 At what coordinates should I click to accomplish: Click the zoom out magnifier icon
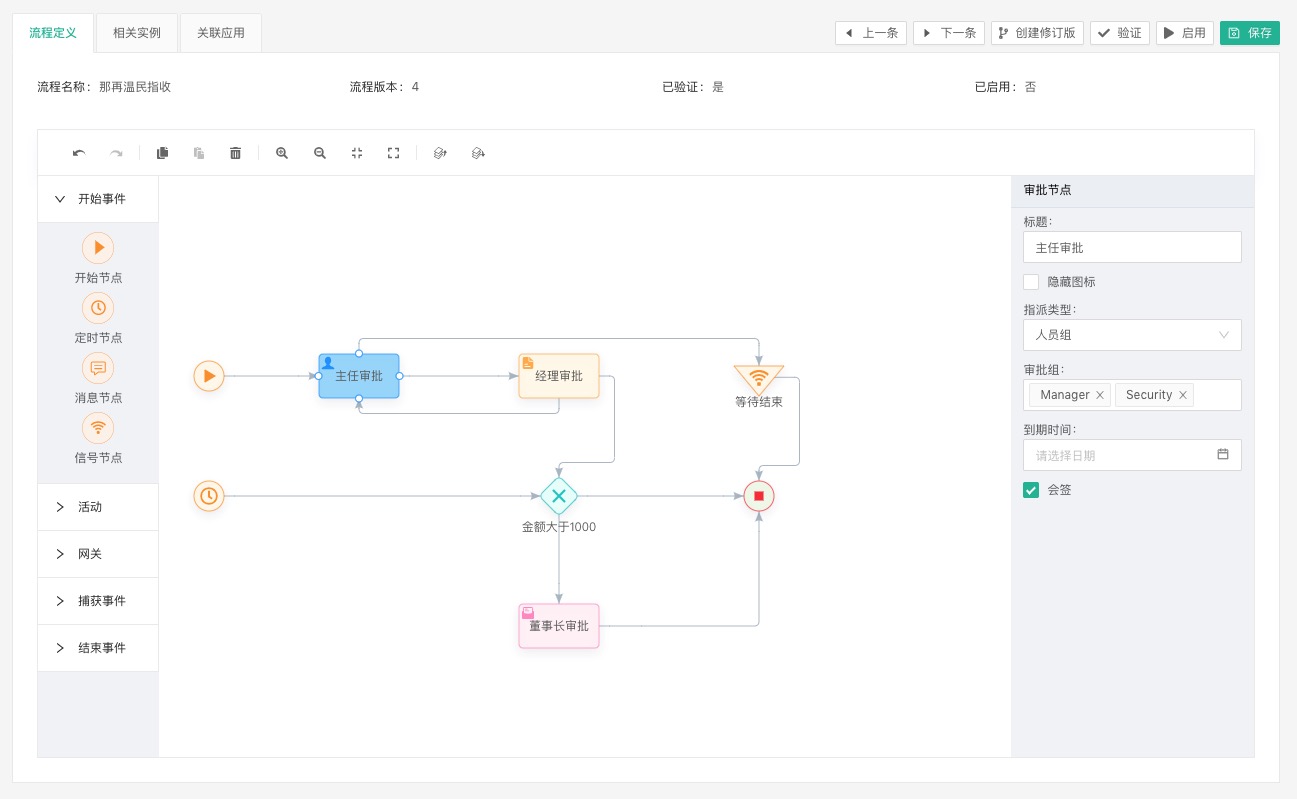click(320, 153)
